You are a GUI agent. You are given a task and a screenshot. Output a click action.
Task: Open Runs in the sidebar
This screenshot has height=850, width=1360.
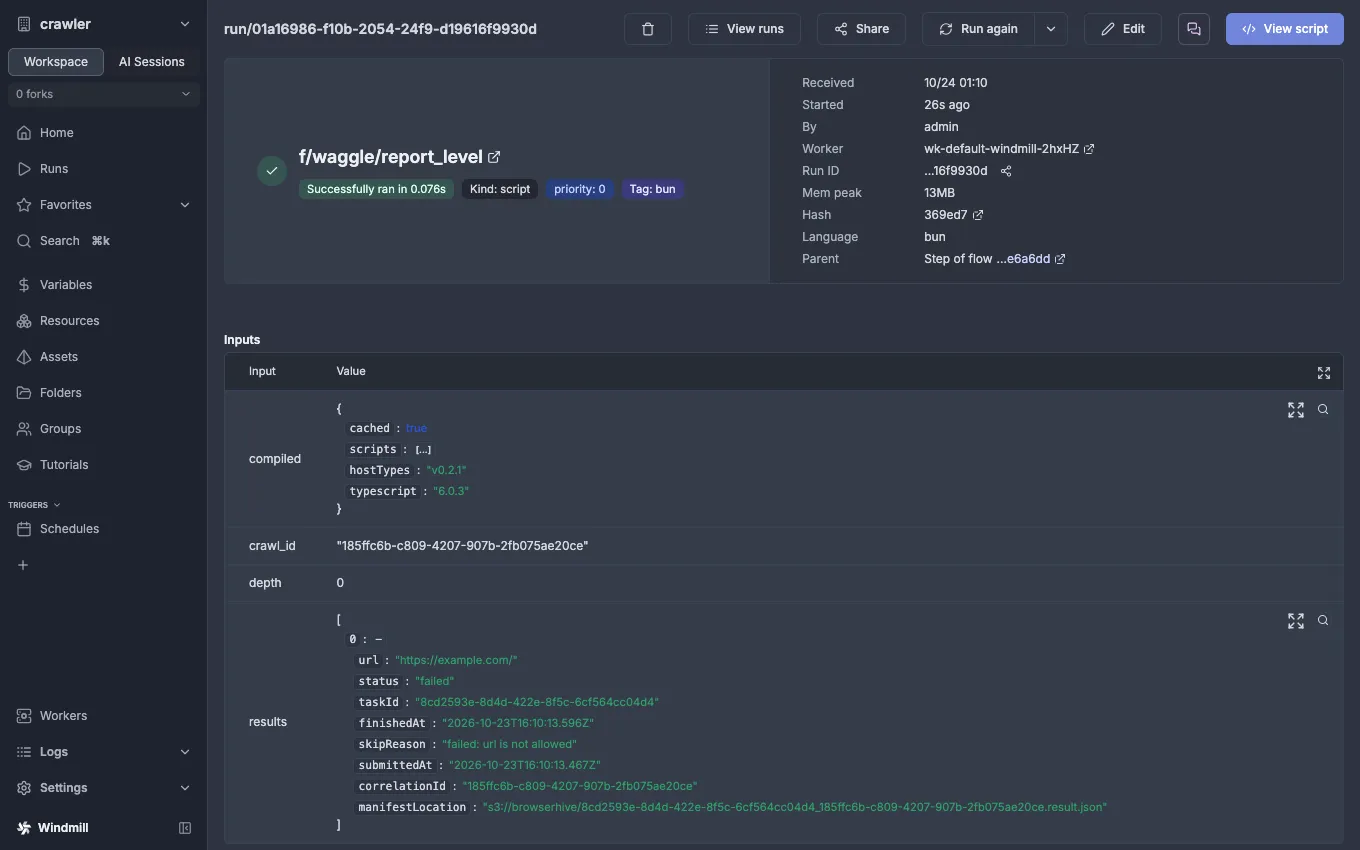pyautogui.click(x=104, y=169)
